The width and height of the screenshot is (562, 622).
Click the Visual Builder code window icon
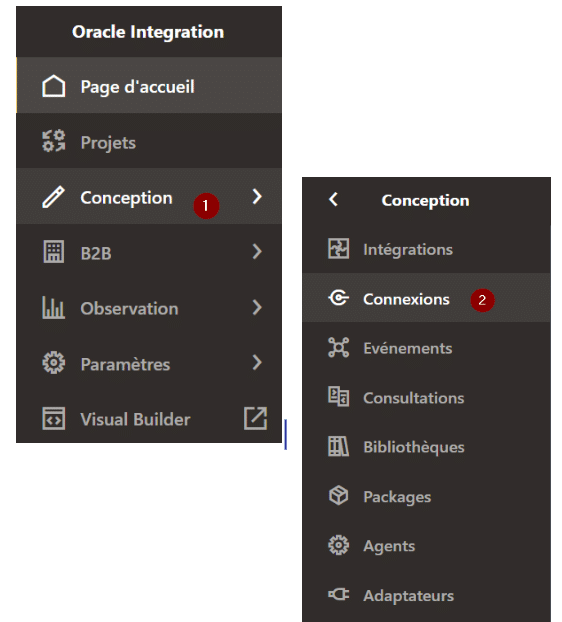pos(54,418)
